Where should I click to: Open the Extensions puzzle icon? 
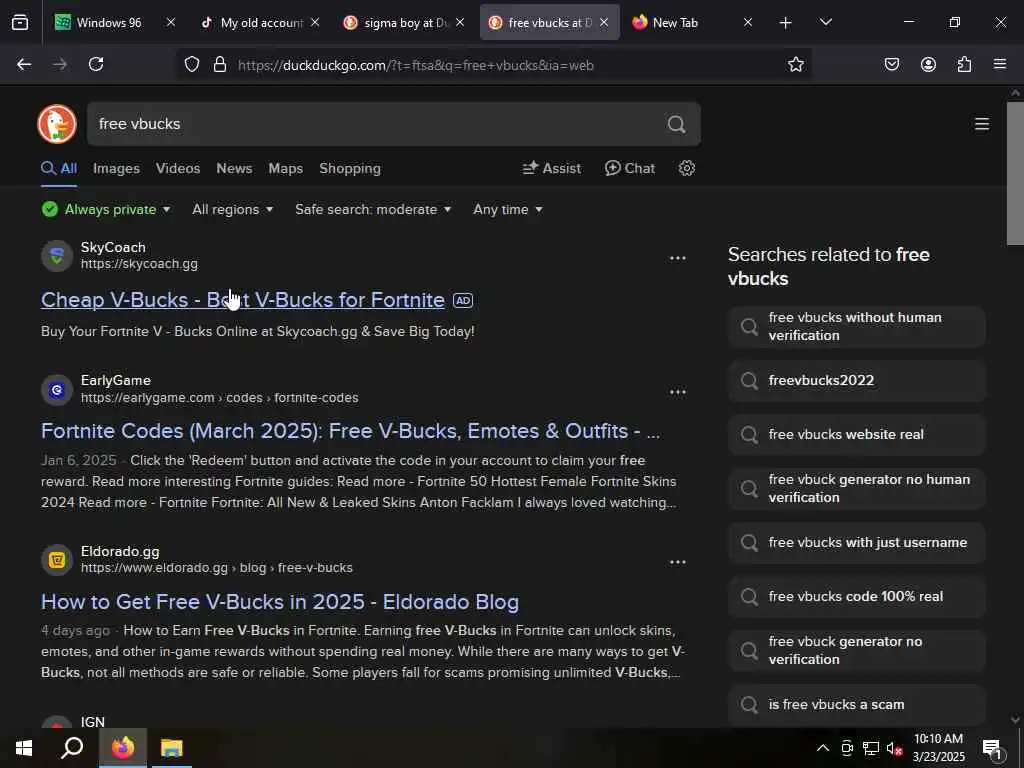pos(965,64)
